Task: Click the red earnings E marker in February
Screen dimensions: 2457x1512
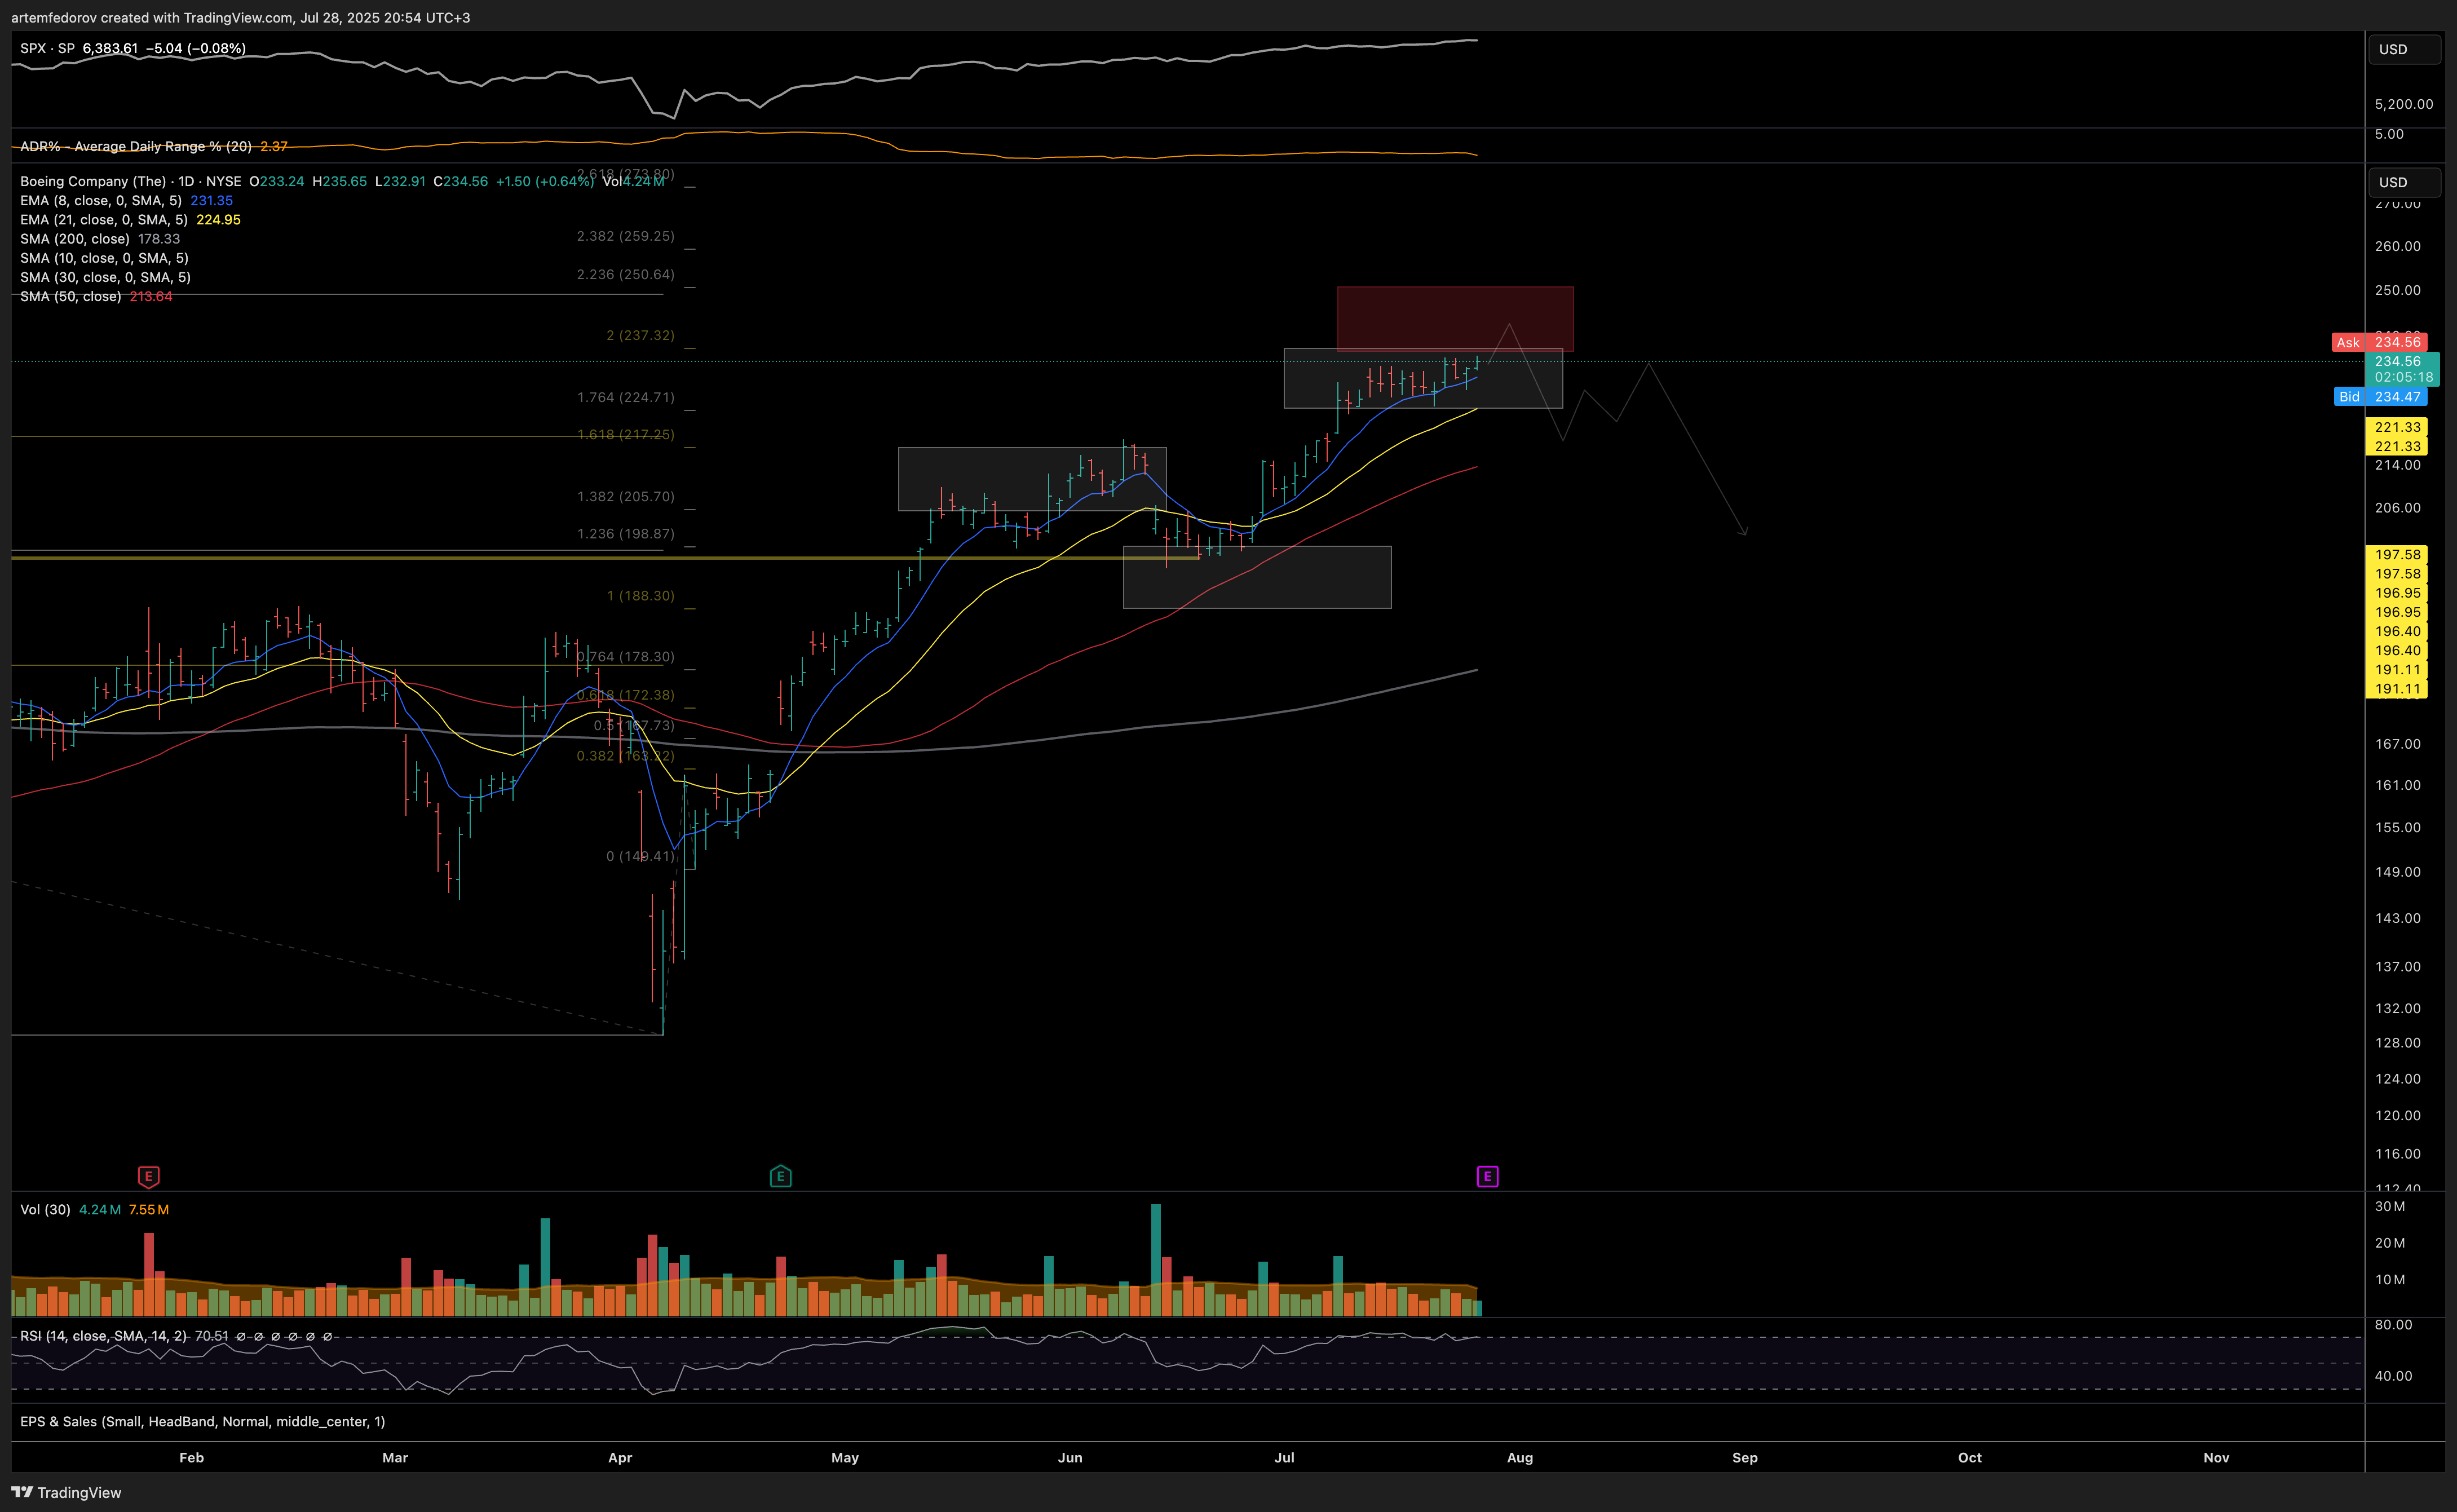Action: click(x=148, y=1176)
